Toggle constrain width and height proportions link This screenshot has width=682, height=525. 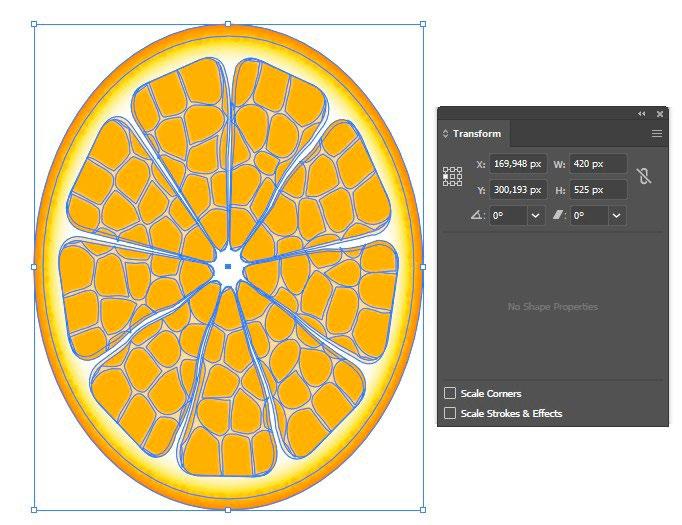click(644, 176)
